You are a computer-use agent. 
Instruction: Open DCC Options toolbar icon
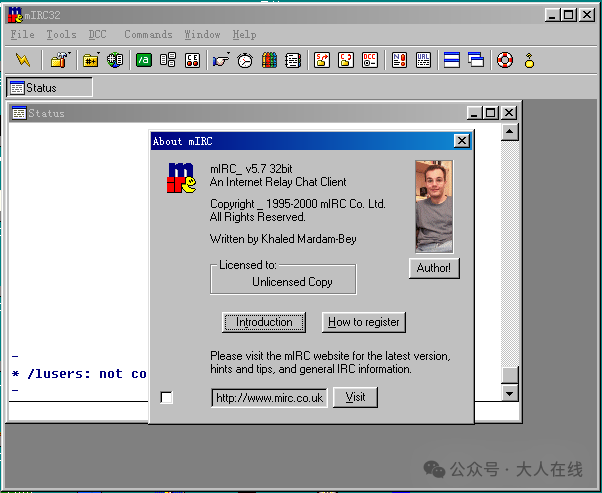(370, 60)
